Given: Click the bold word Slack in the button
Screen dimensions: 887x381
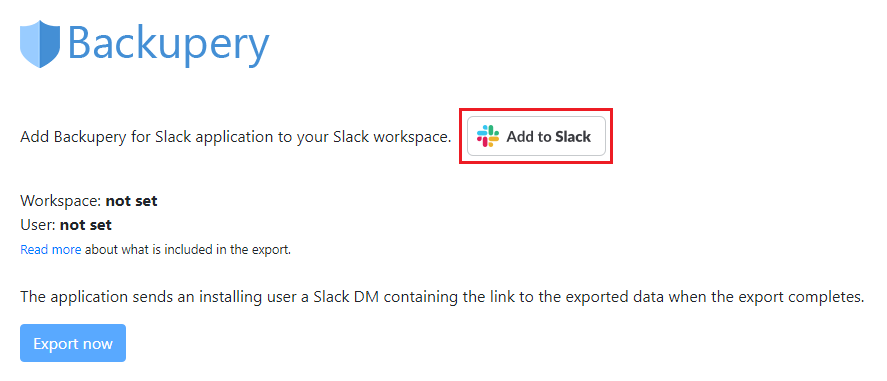Looking at the screenshot, I should 572,136.
